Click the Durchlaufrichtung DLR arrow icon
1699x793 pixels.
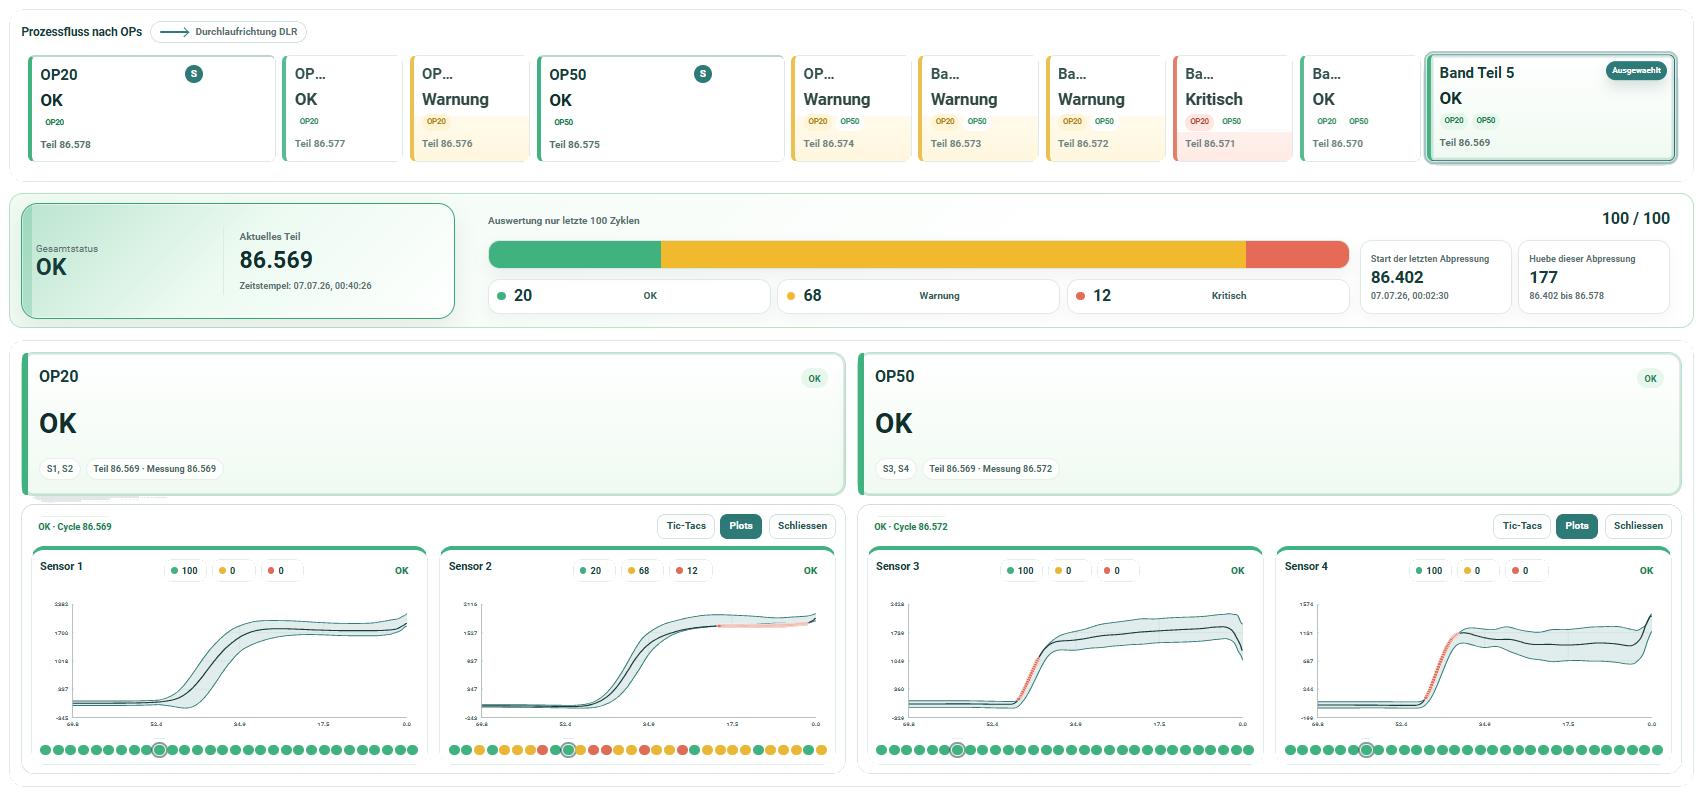click(x=175, y=32)
